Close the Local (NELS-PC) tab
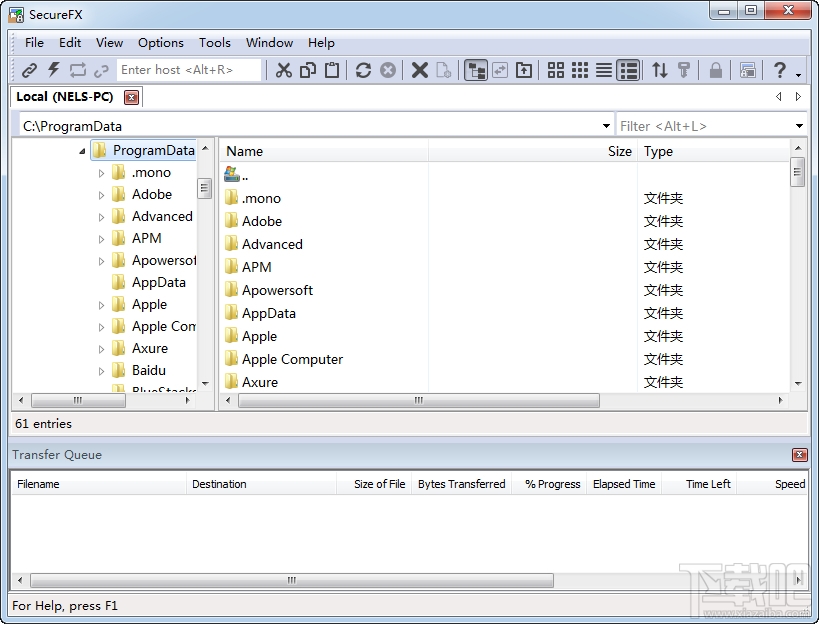Screen dimensions: 819x624 click(131, 97)
